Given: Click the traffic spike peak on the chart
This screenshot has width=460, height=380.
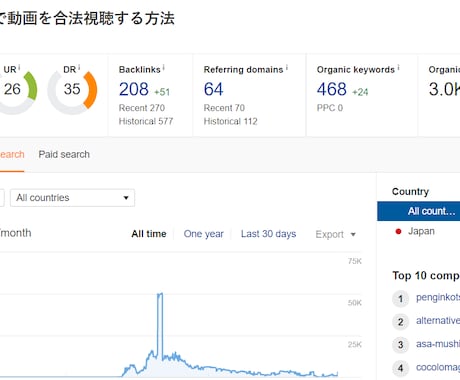Looking at the screenshot, I should click(160, 294).
